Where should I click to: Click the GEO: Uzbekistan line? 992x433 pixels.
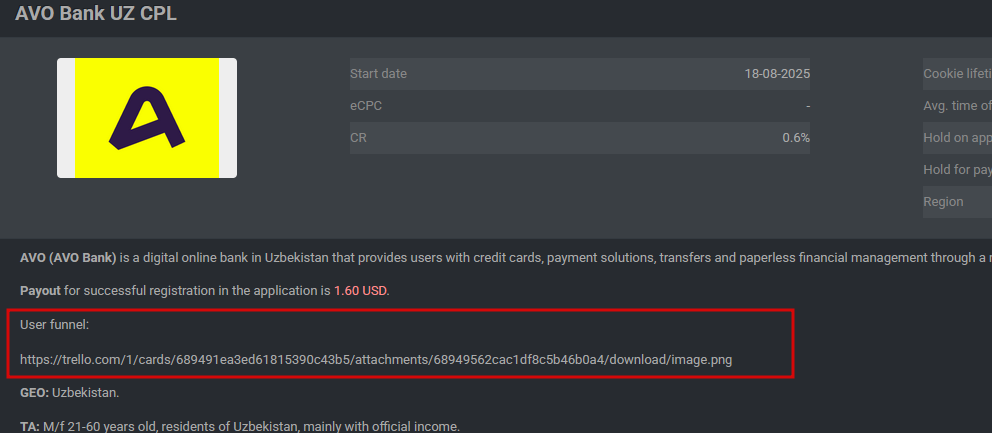tap(69, 392)
